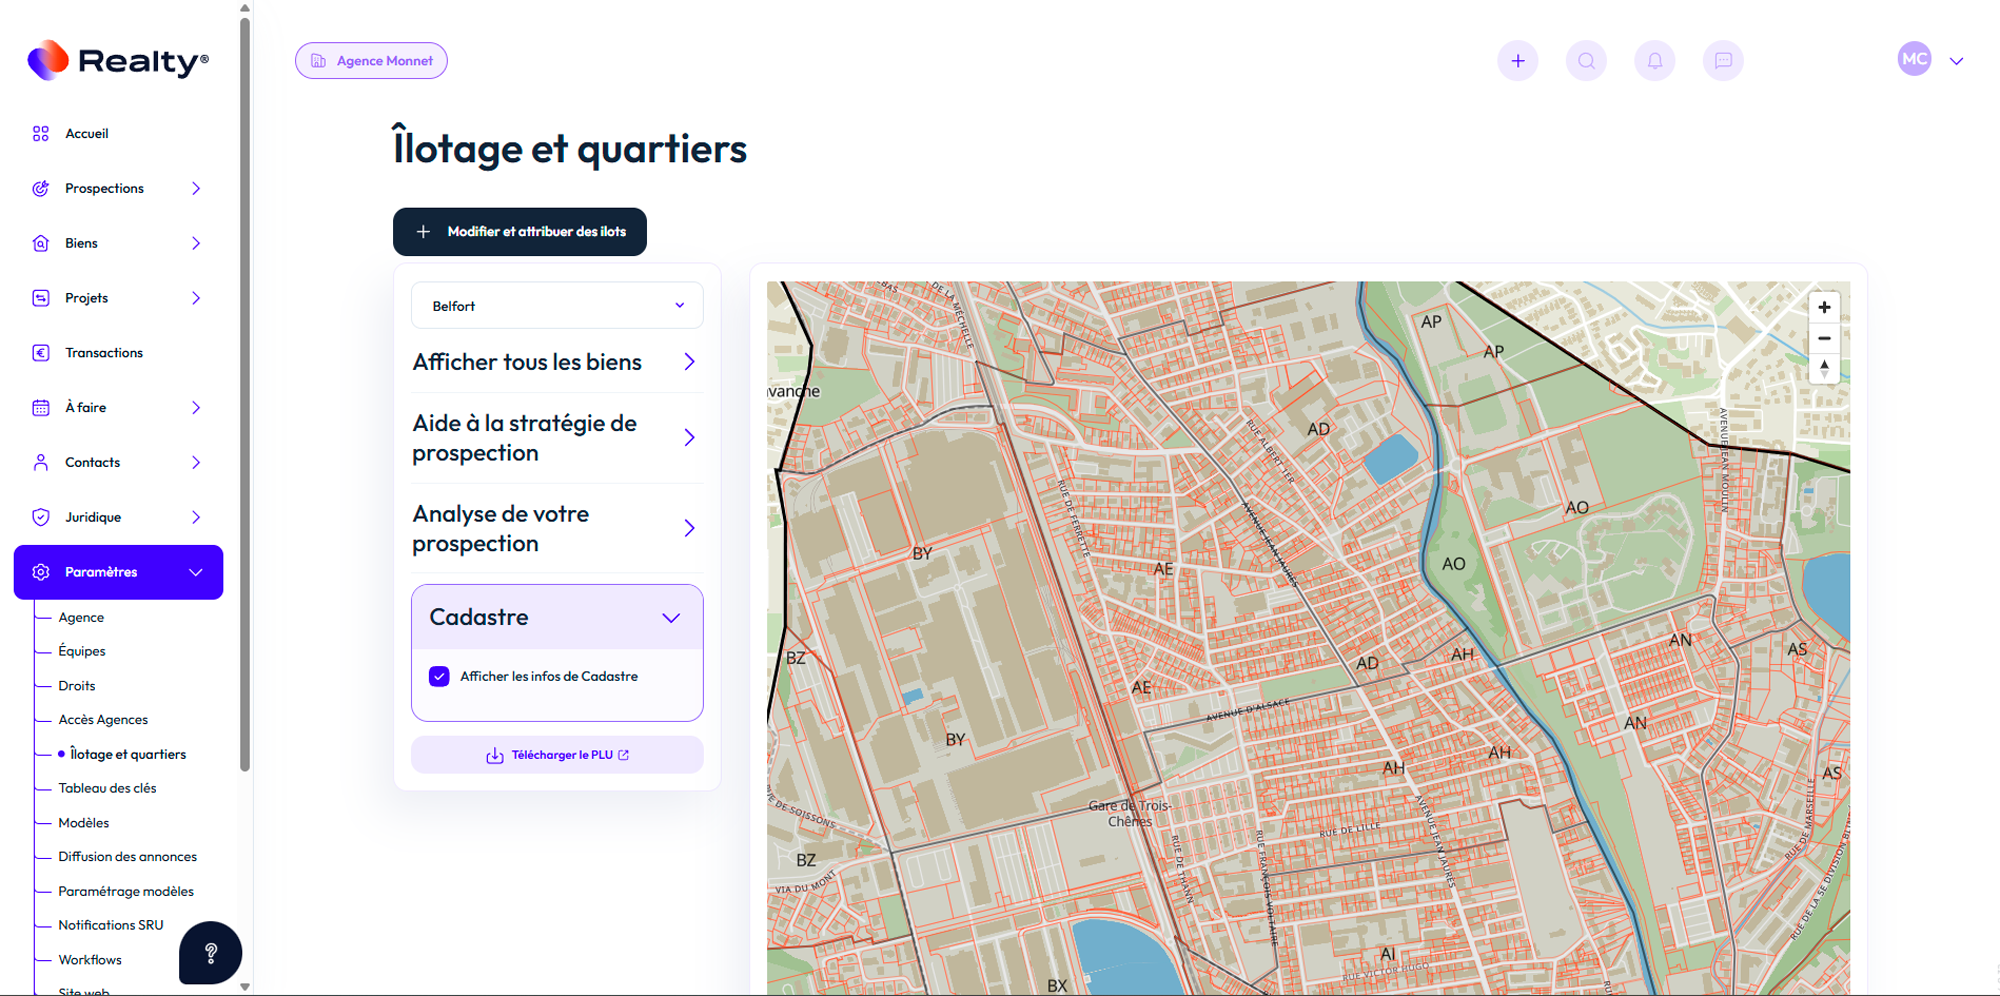The width and height of the screenshot is (2000, 996).
Task: Open Afficher tous les biens panel
Action: click(x=555, y=362)
